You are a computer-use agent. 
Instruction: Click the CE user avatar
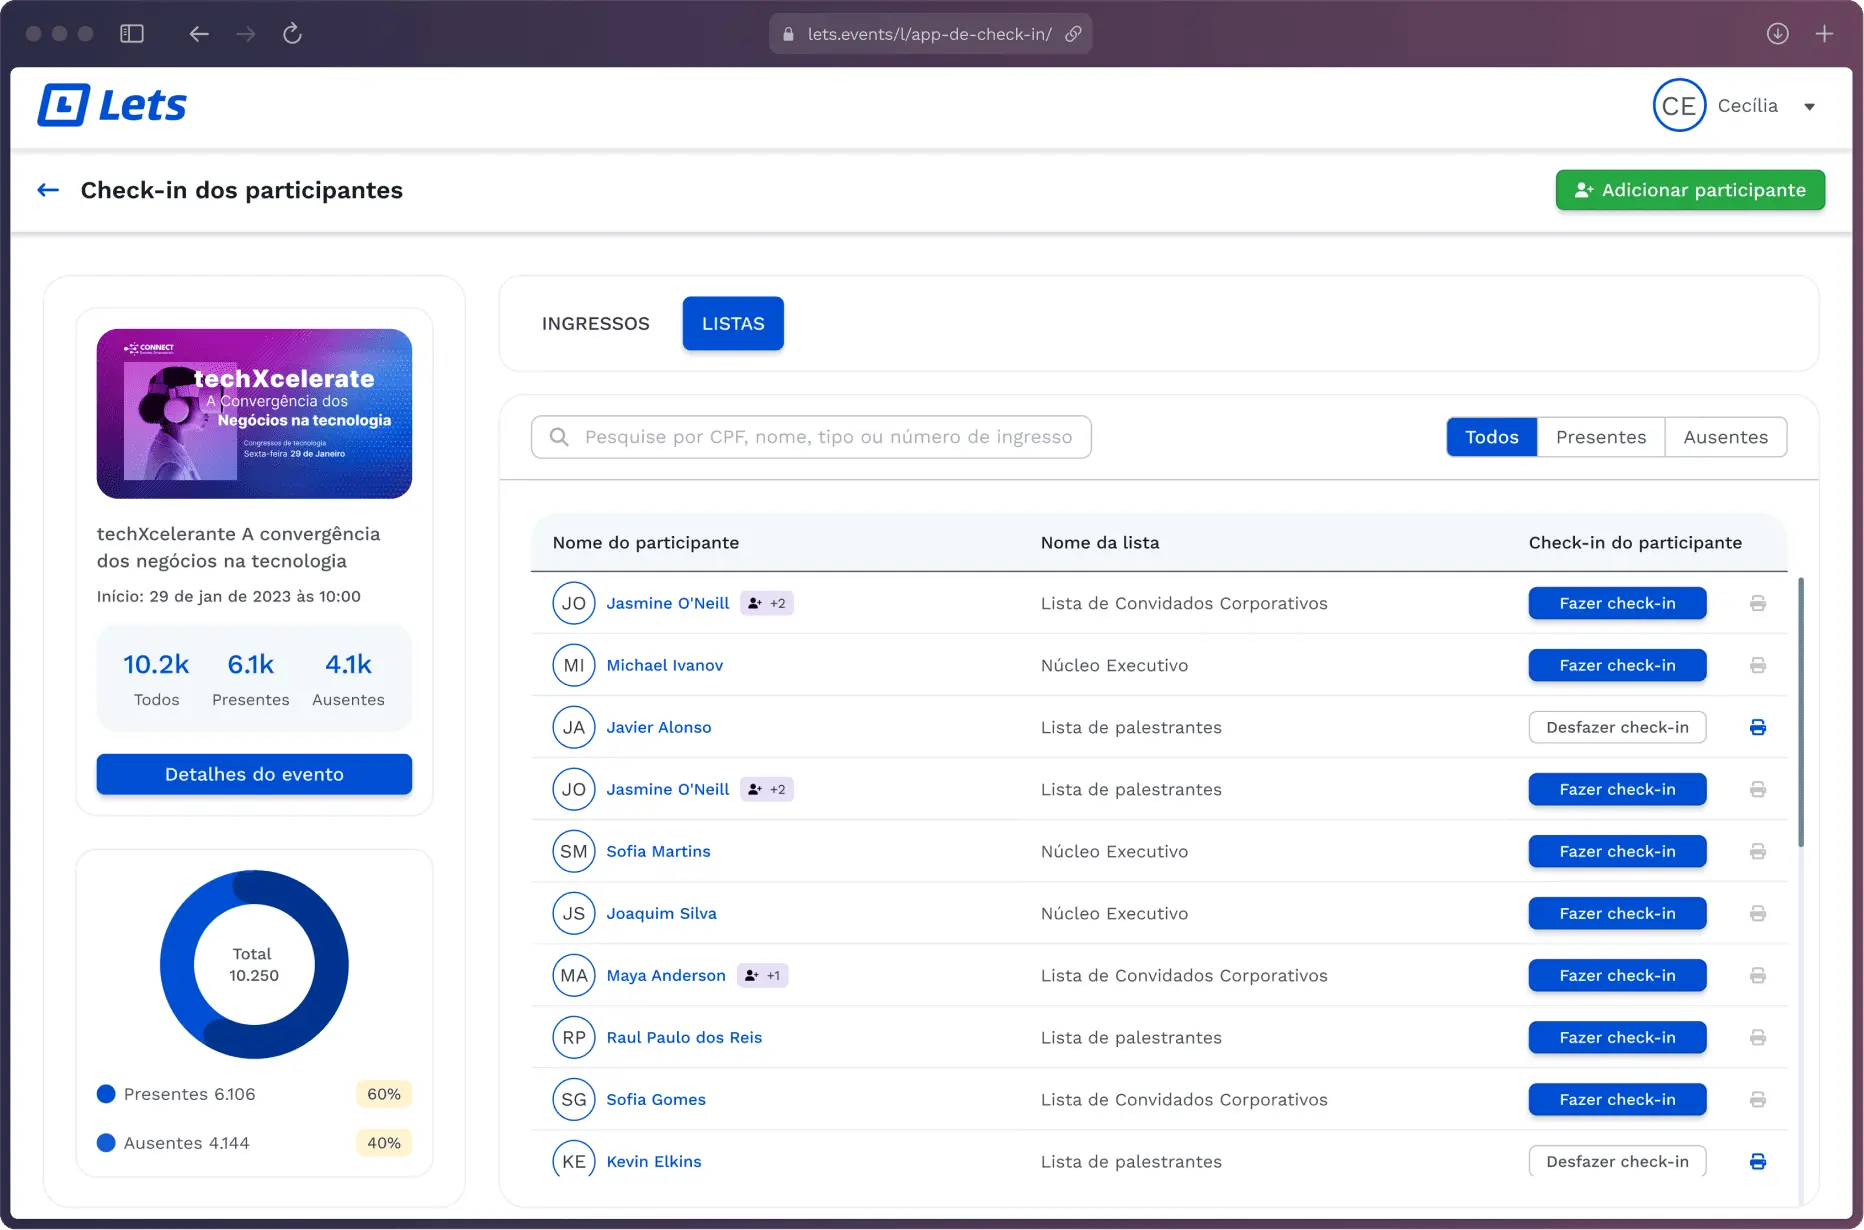click(x=1679, y=106)
